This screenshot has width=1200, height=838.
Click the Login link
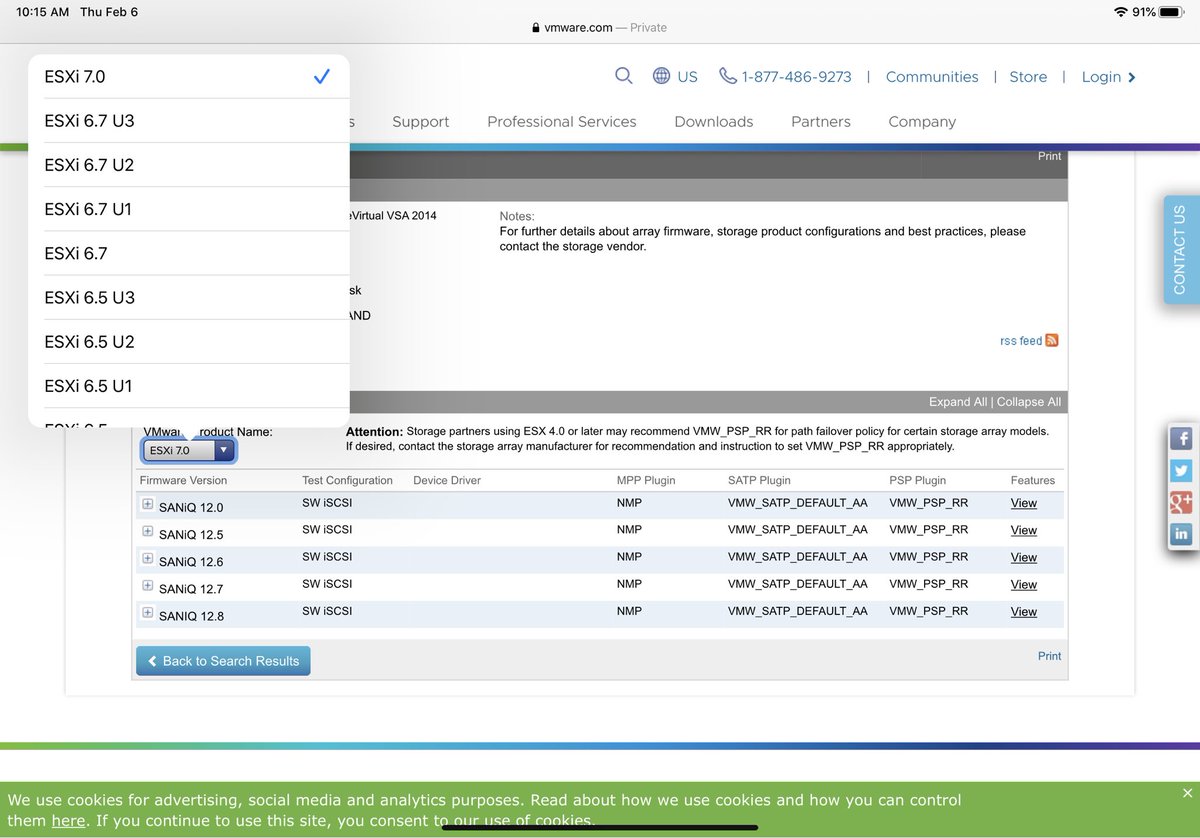click(x=1108, y=77)
